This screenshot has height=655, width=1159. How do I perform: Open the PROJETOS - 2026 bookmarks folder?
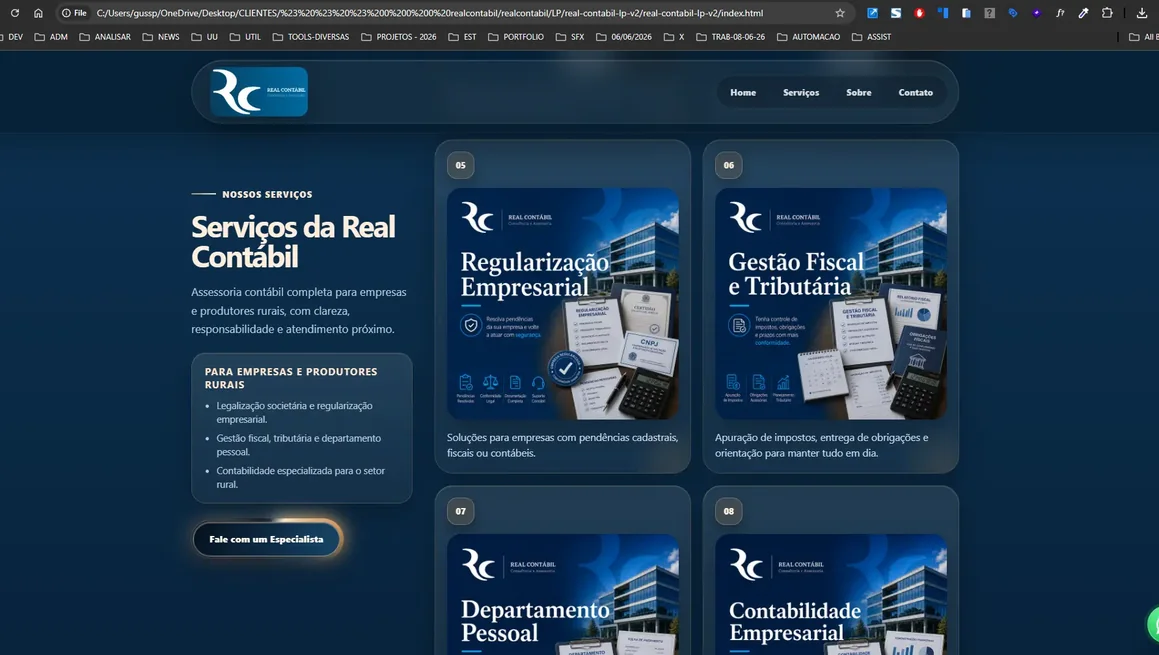pyautogui.click(x=399, y=37)
